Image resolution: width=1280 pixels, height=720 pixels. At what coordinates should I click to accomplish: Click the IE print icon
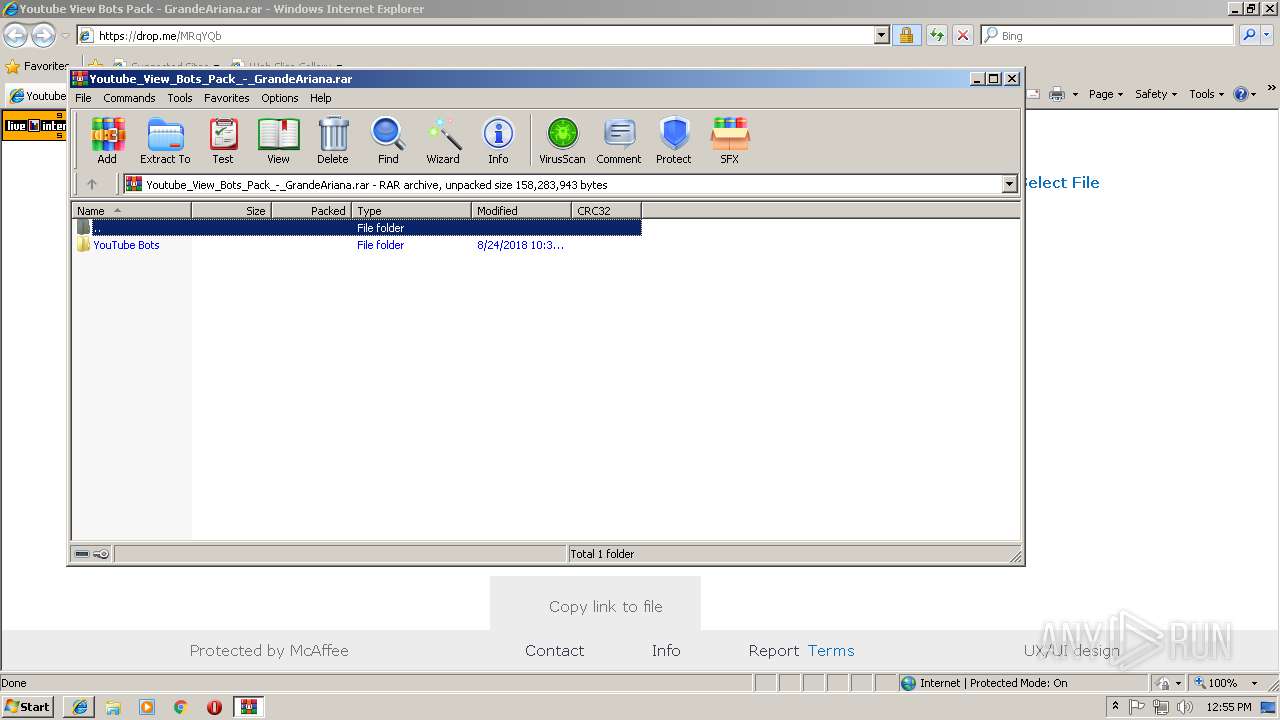1057,94
